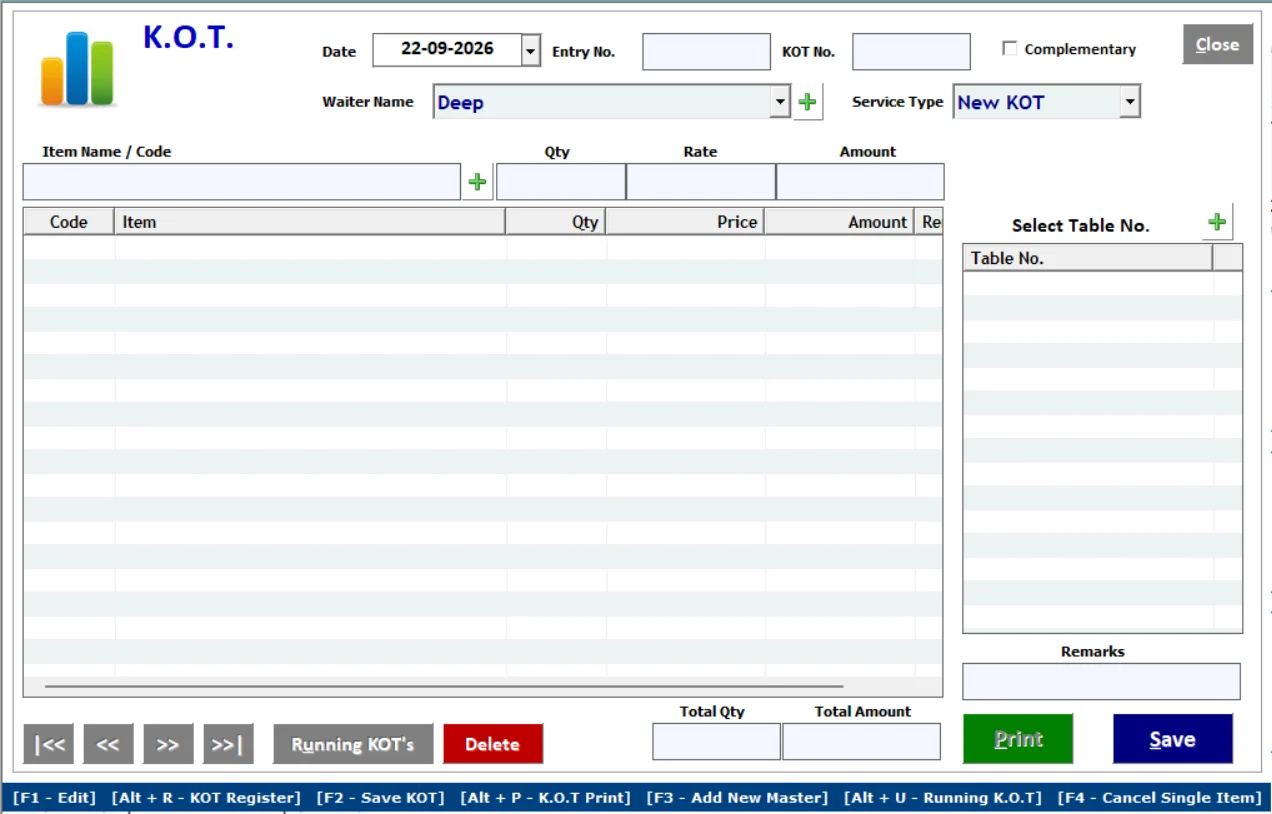Click the items grid horizontal scrollbar
This screenshot has width=1272, height=814.
click(x=444, y=687)
